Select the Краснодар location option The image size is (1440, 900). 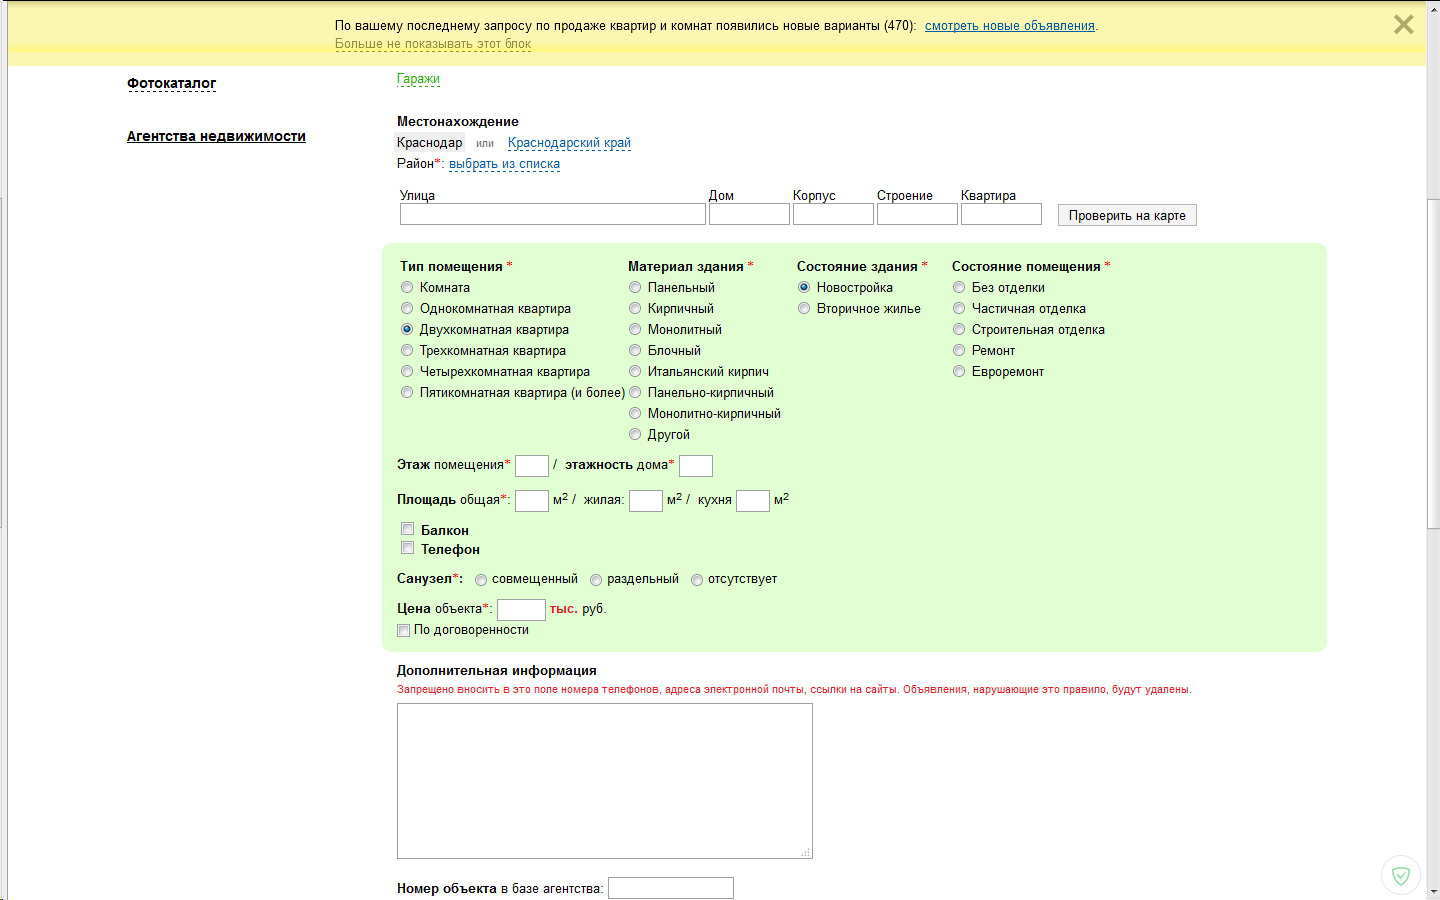pyautogui.click(x=429, y=143)
